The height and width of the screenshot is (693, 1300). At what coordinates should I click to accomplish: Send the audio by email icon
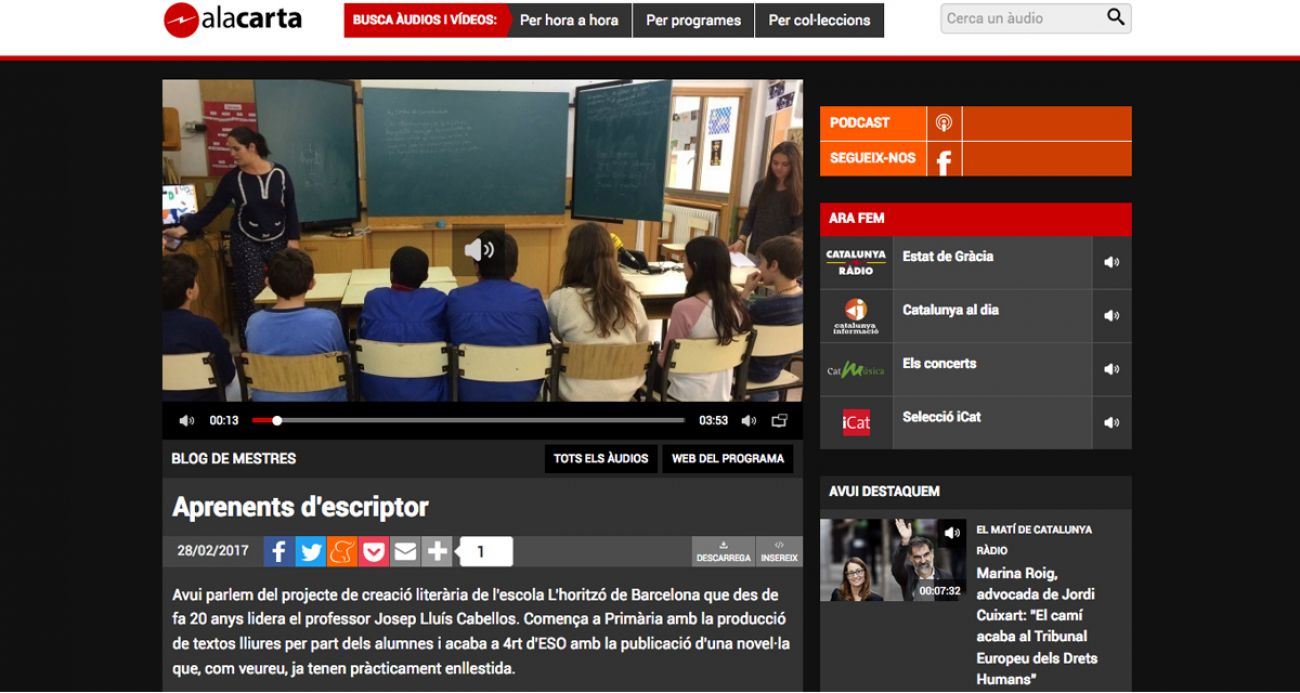(x=405, y=551)
